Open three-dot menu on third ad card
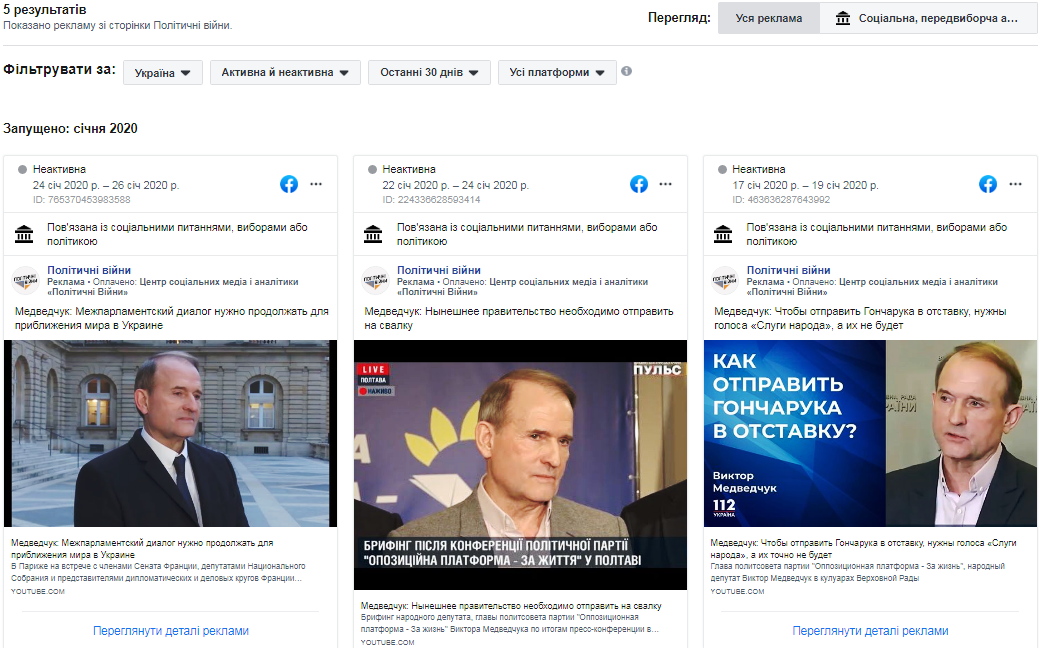This screenshot has width=1039, height=648. click(1015, 184)
